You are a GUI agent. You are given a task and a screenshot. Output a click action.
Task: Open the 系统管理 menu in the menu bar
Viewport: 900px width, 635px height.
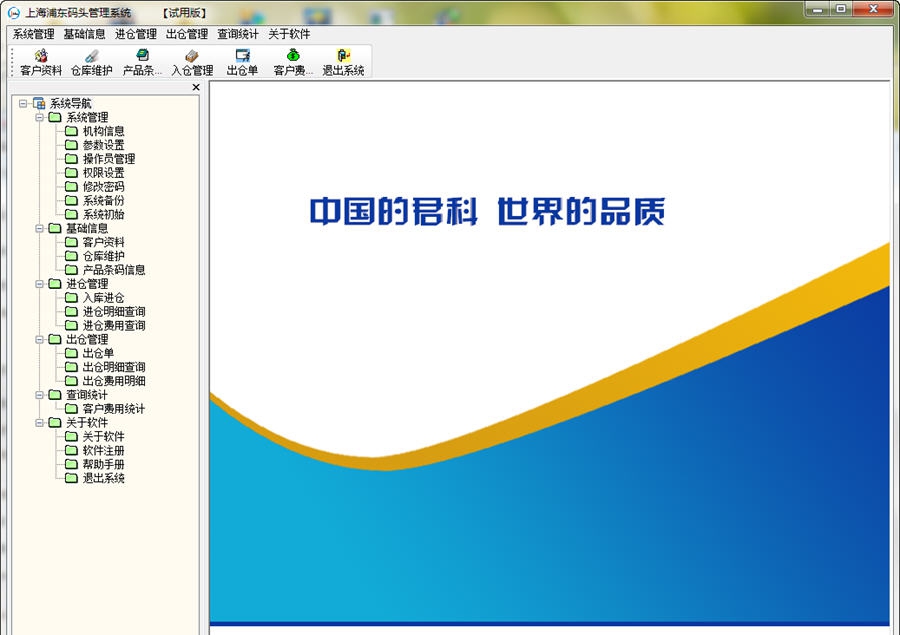pyautogui.click(x=33, y=34)
